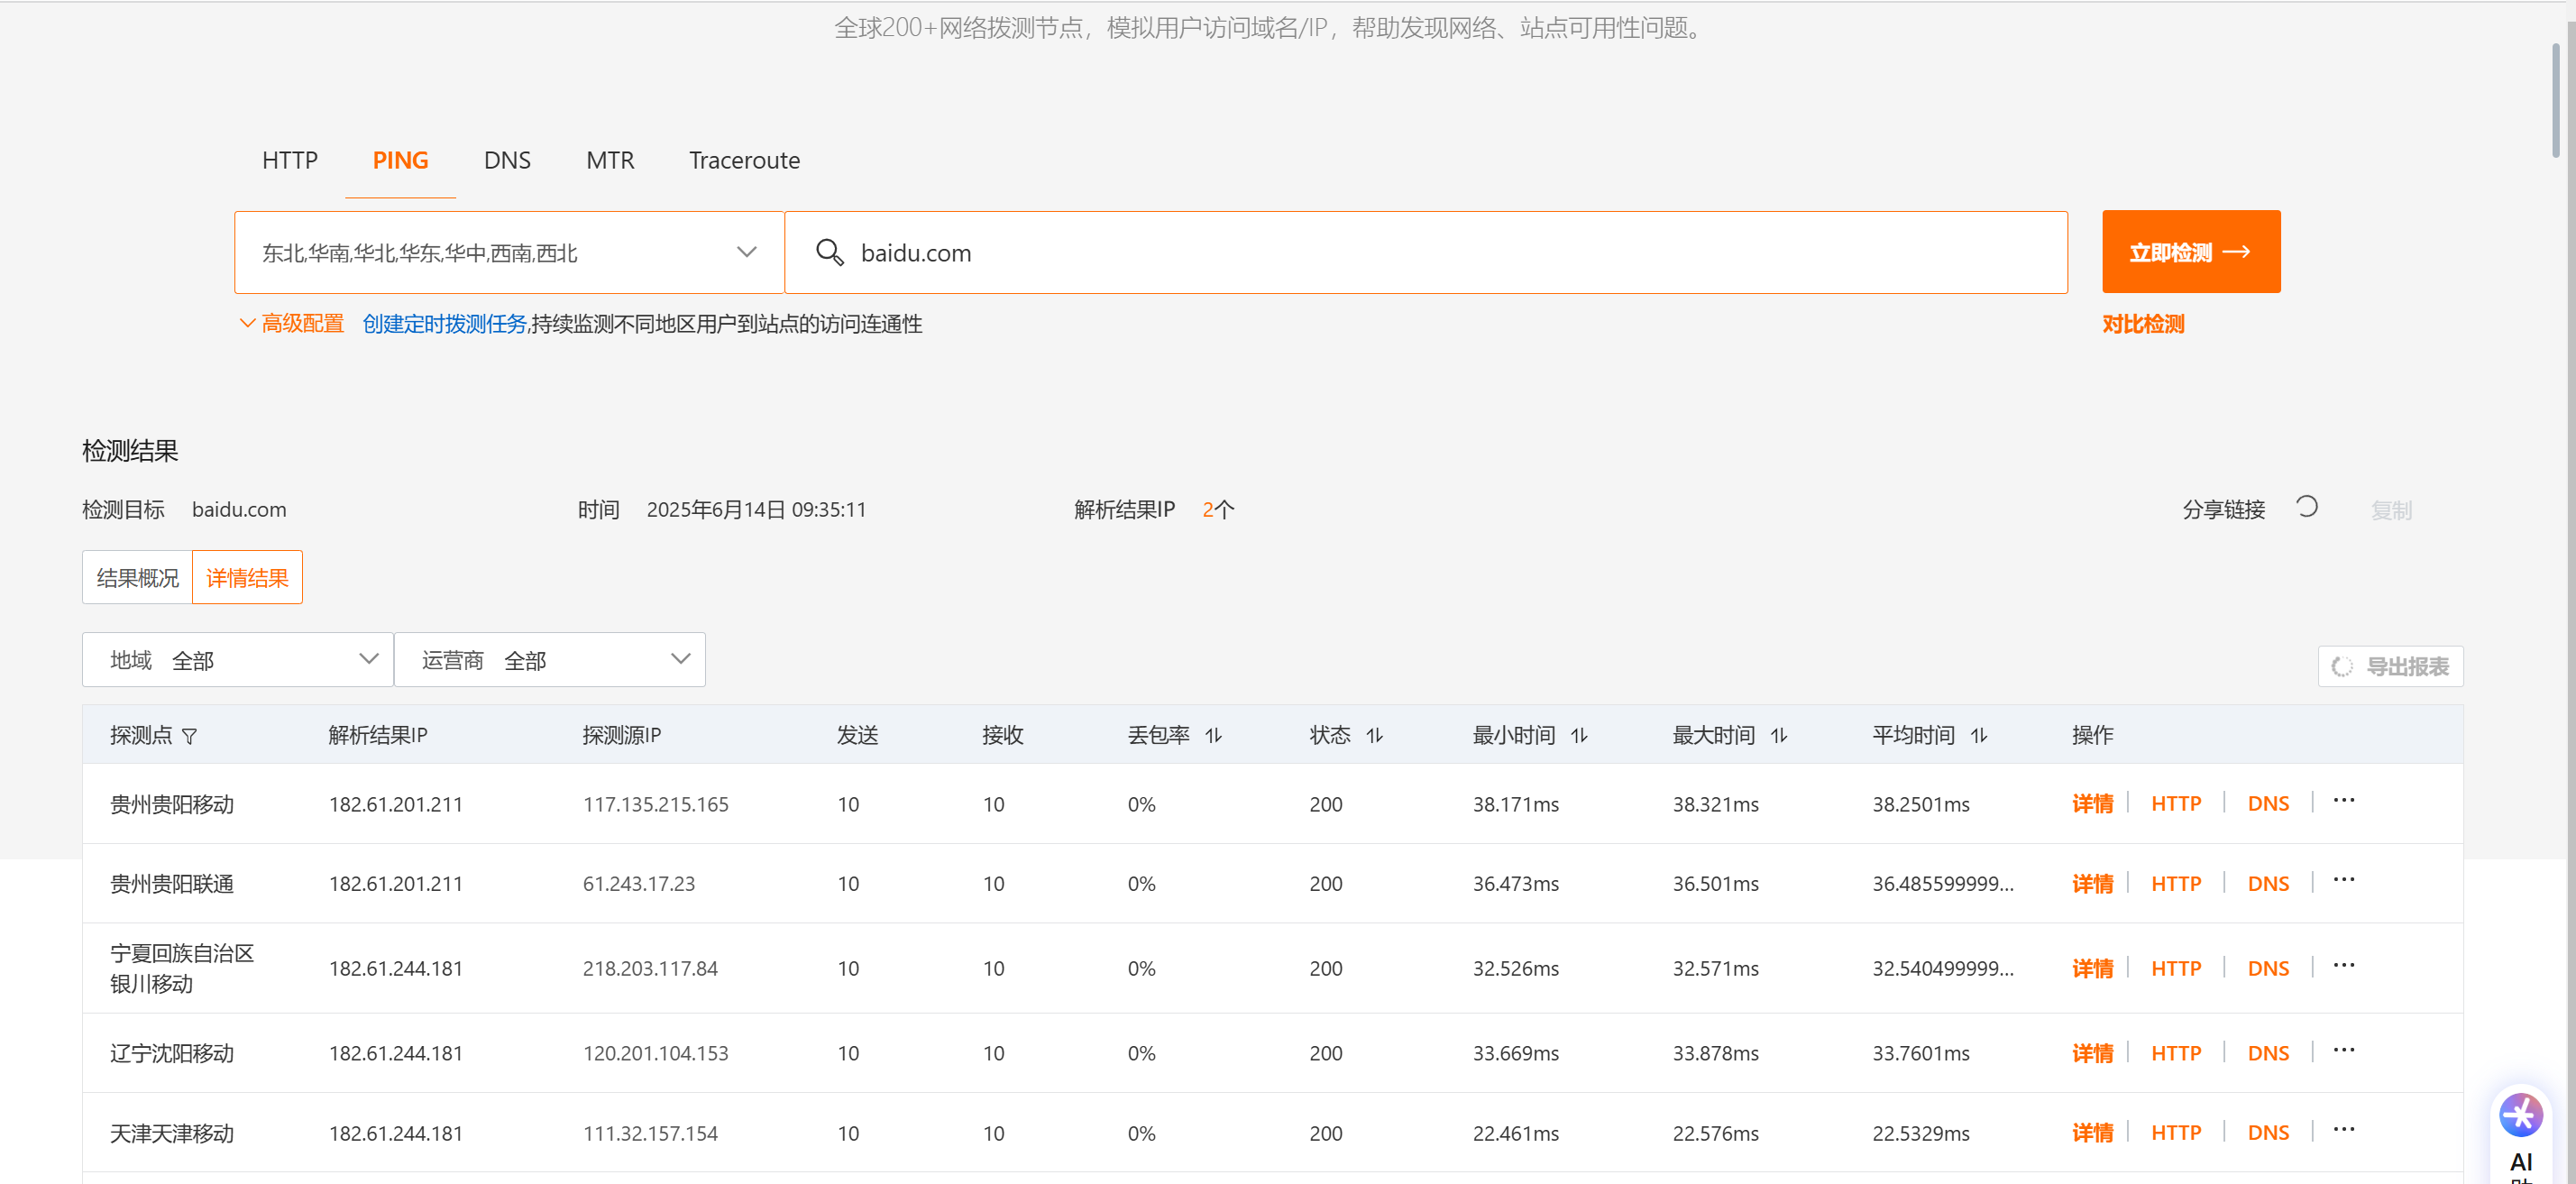The height and width of the screenshot is (1184, 2576).
Task: Expand the region selector dropdown
Action: pyautogui.click(x=509, y=252)
